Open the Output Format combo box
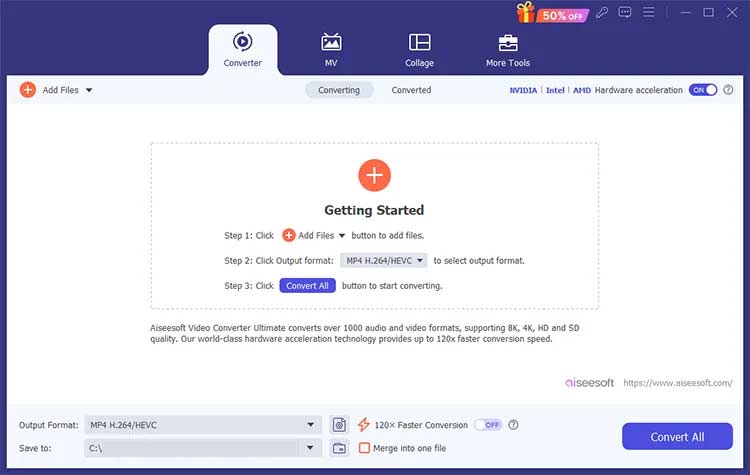 [x=203, y=425]
